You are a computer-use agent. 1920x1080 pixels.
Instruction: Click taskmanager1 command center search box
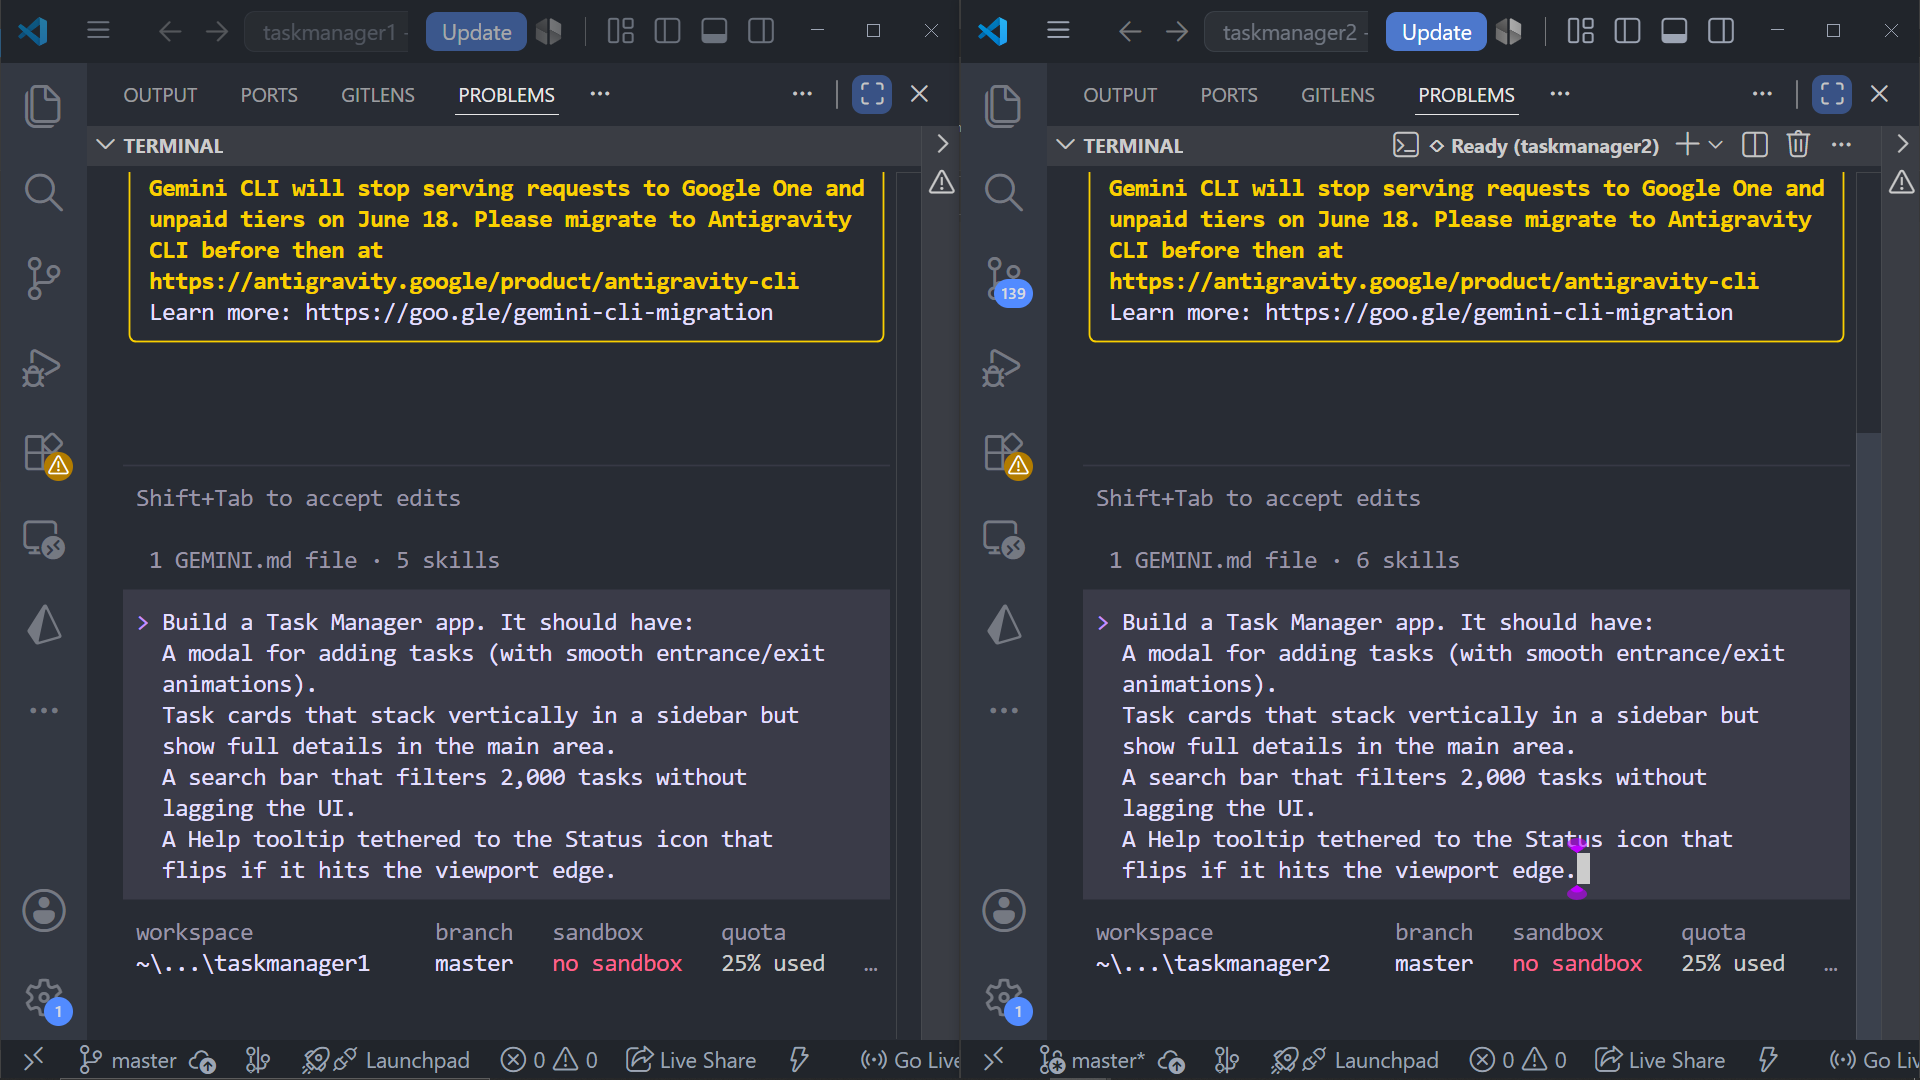327,32
